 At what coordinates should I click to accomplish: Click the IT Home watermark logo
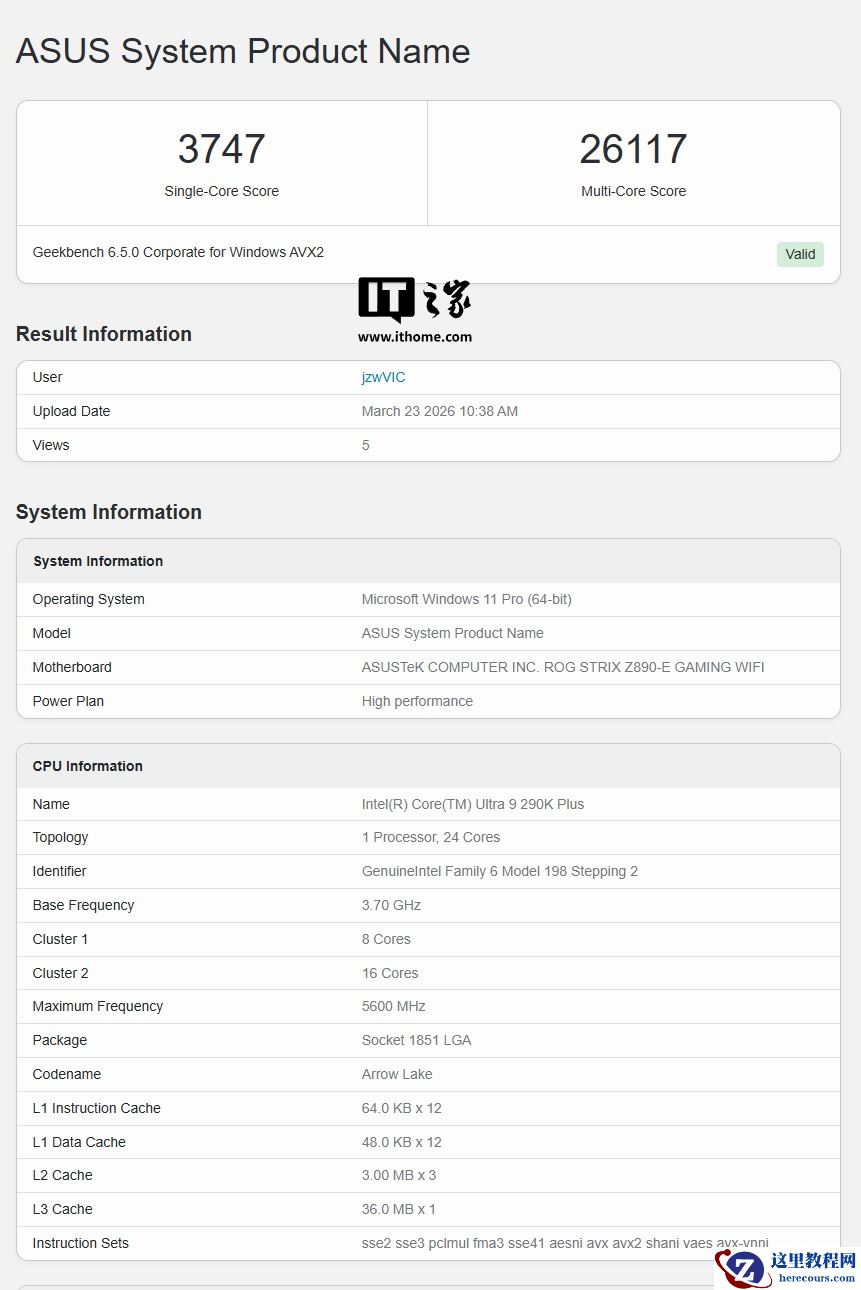414,300
